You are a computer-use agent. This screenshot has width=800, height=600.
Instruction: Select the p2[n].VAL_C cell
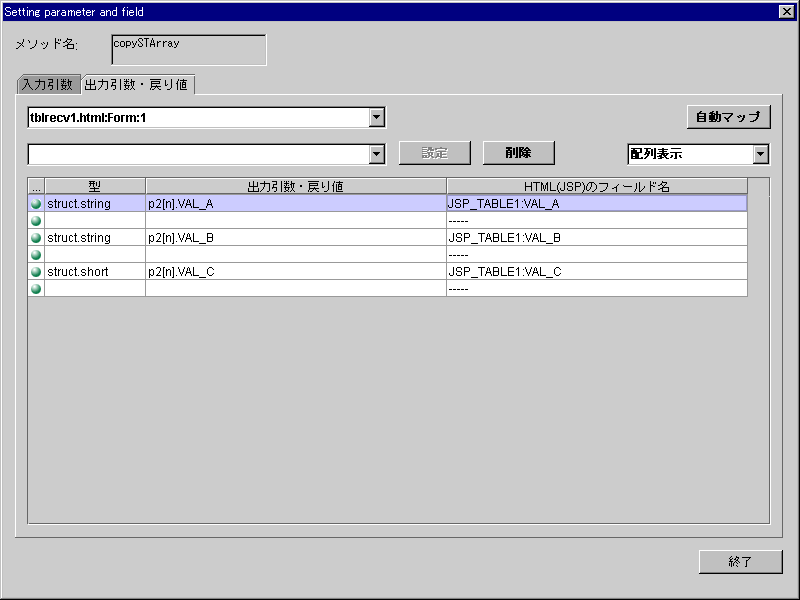(295, 272)
